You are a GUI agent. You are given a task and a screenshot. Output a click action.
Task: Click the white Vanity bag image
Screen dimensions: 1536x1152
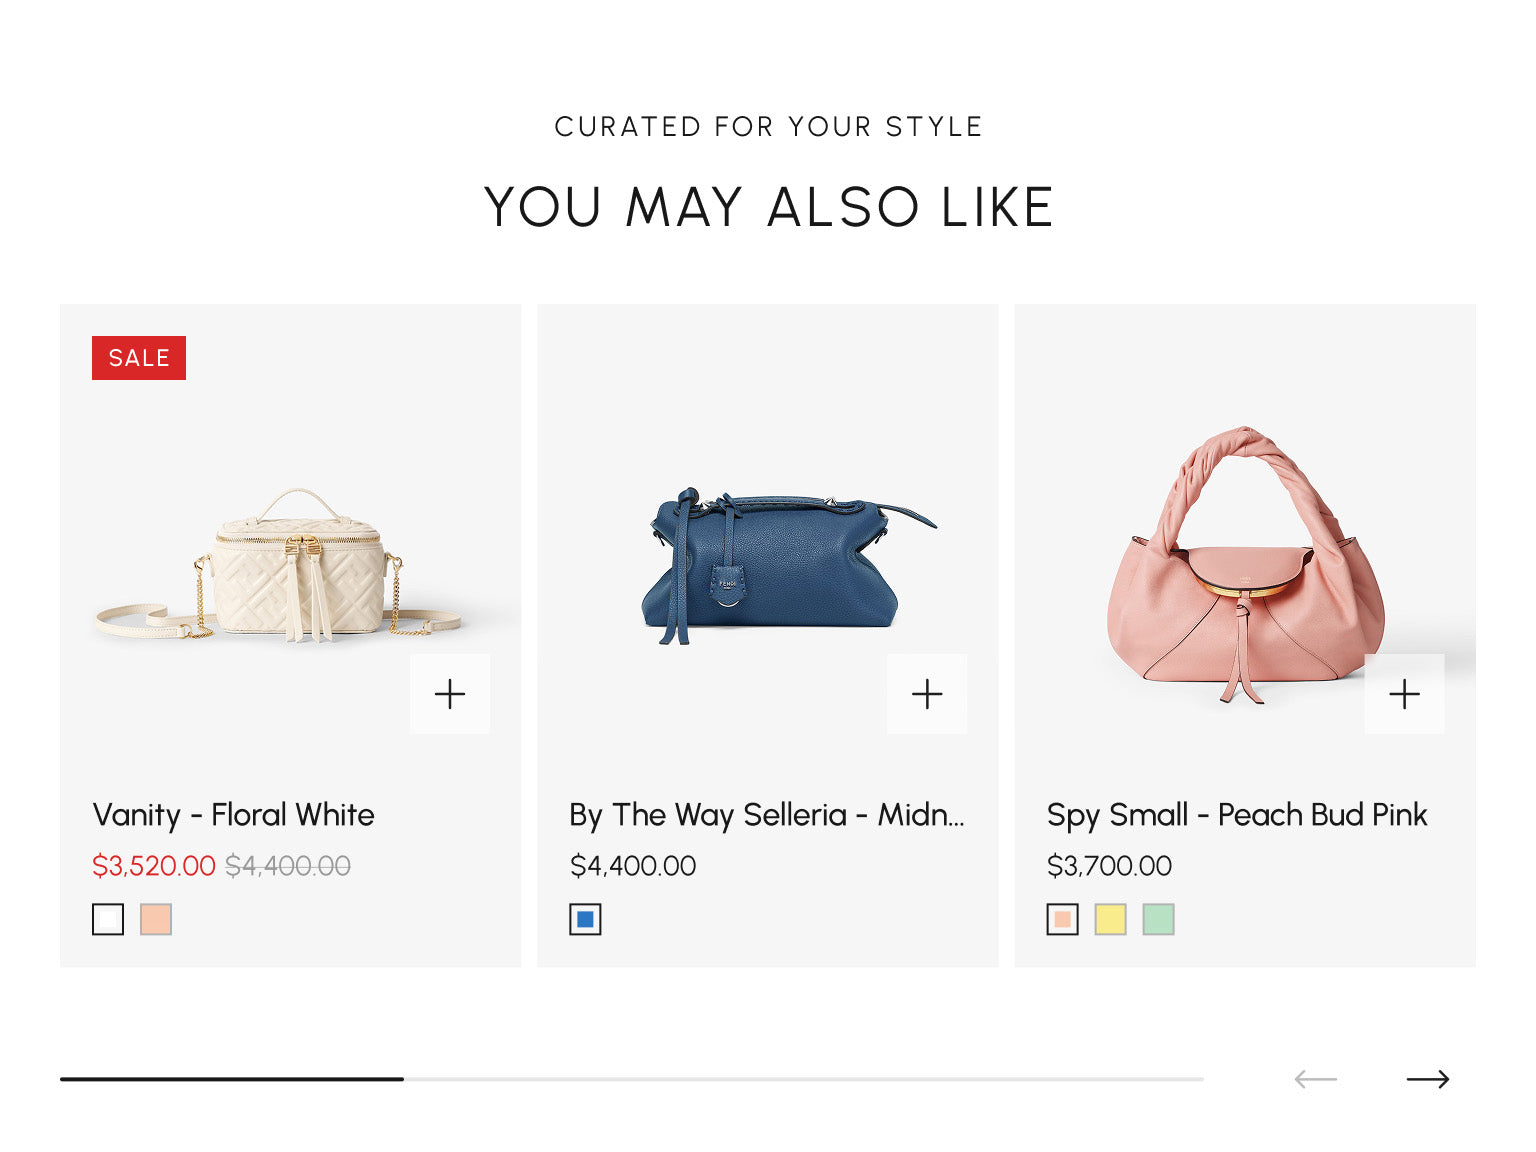pos(290,565)
